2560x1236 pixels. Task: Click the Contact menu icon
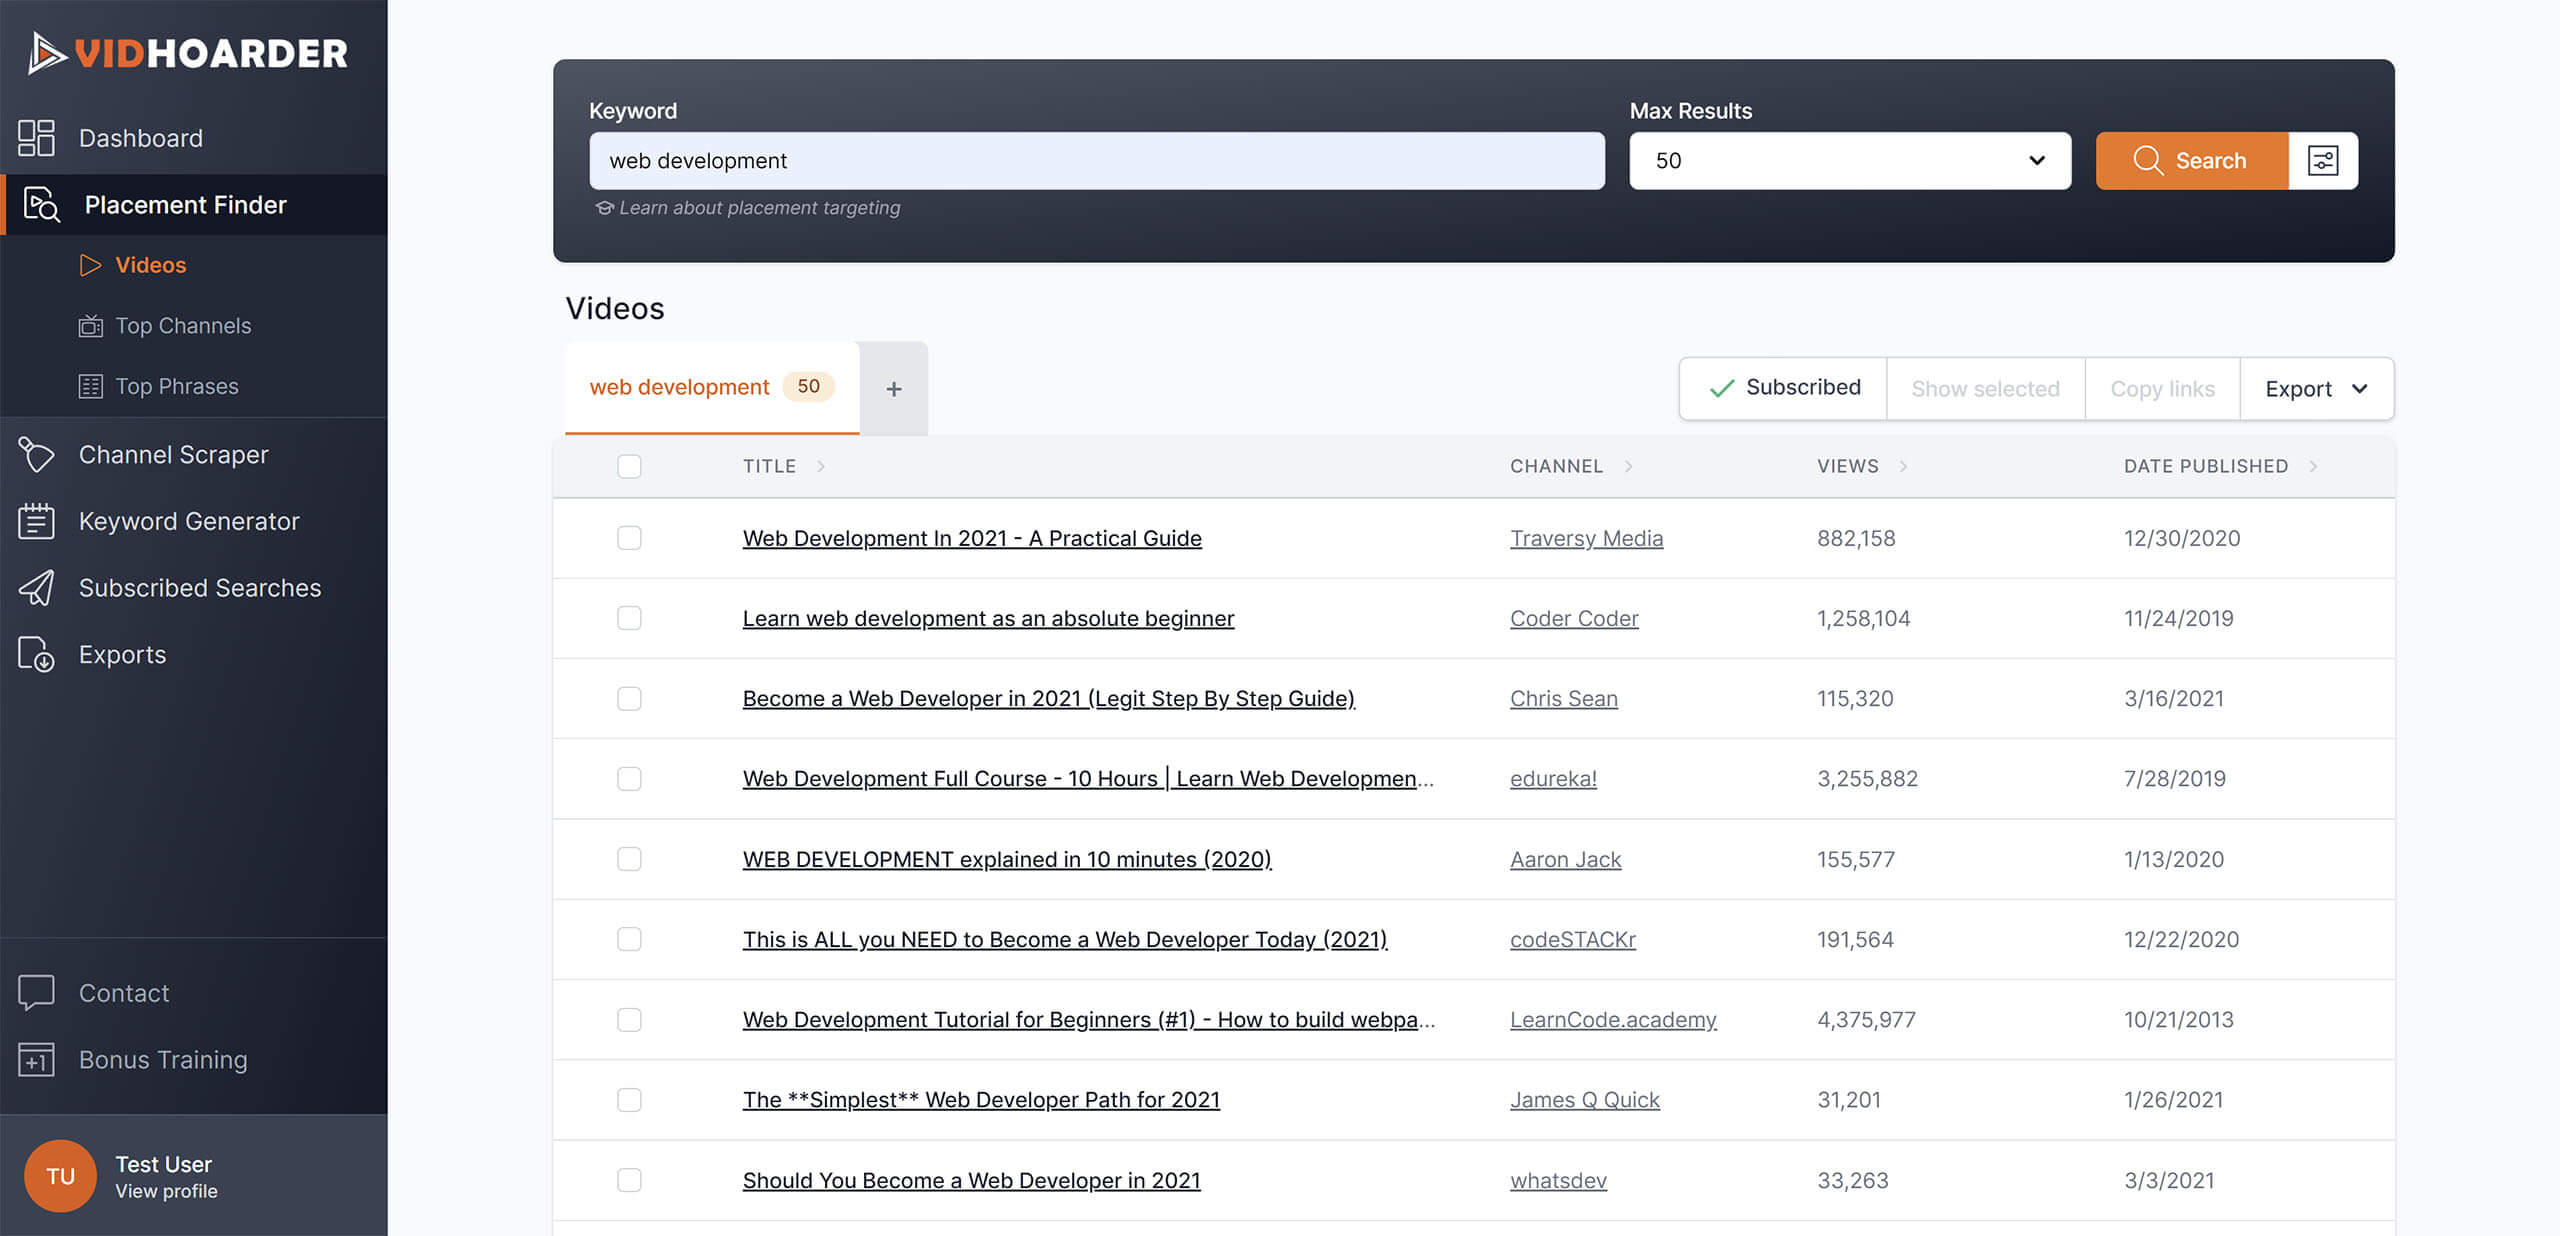point(36,993)
